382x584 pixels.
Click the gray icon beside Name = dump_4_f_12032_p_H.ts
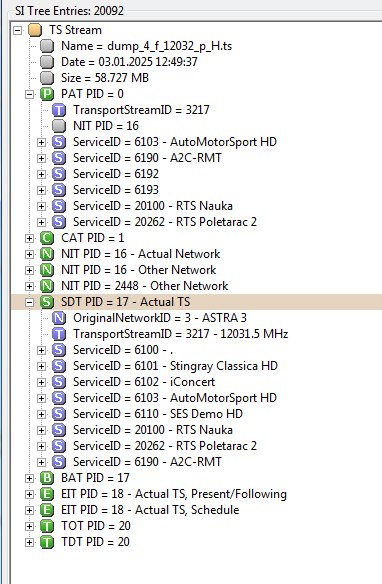pos(47,46)
